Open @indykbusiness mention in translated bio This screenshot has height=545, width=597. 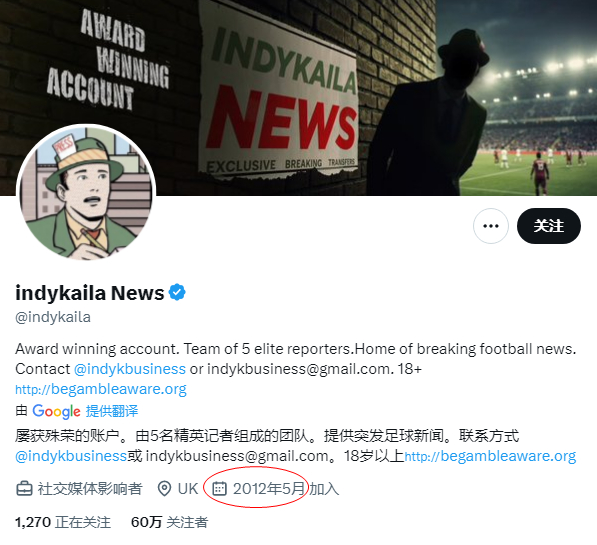(71, 456)
